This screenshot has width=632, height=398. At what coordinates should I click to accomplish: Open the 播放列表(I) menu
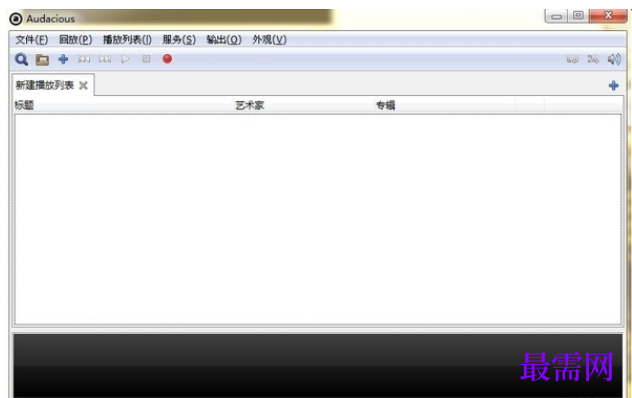[x=127, y=40]
